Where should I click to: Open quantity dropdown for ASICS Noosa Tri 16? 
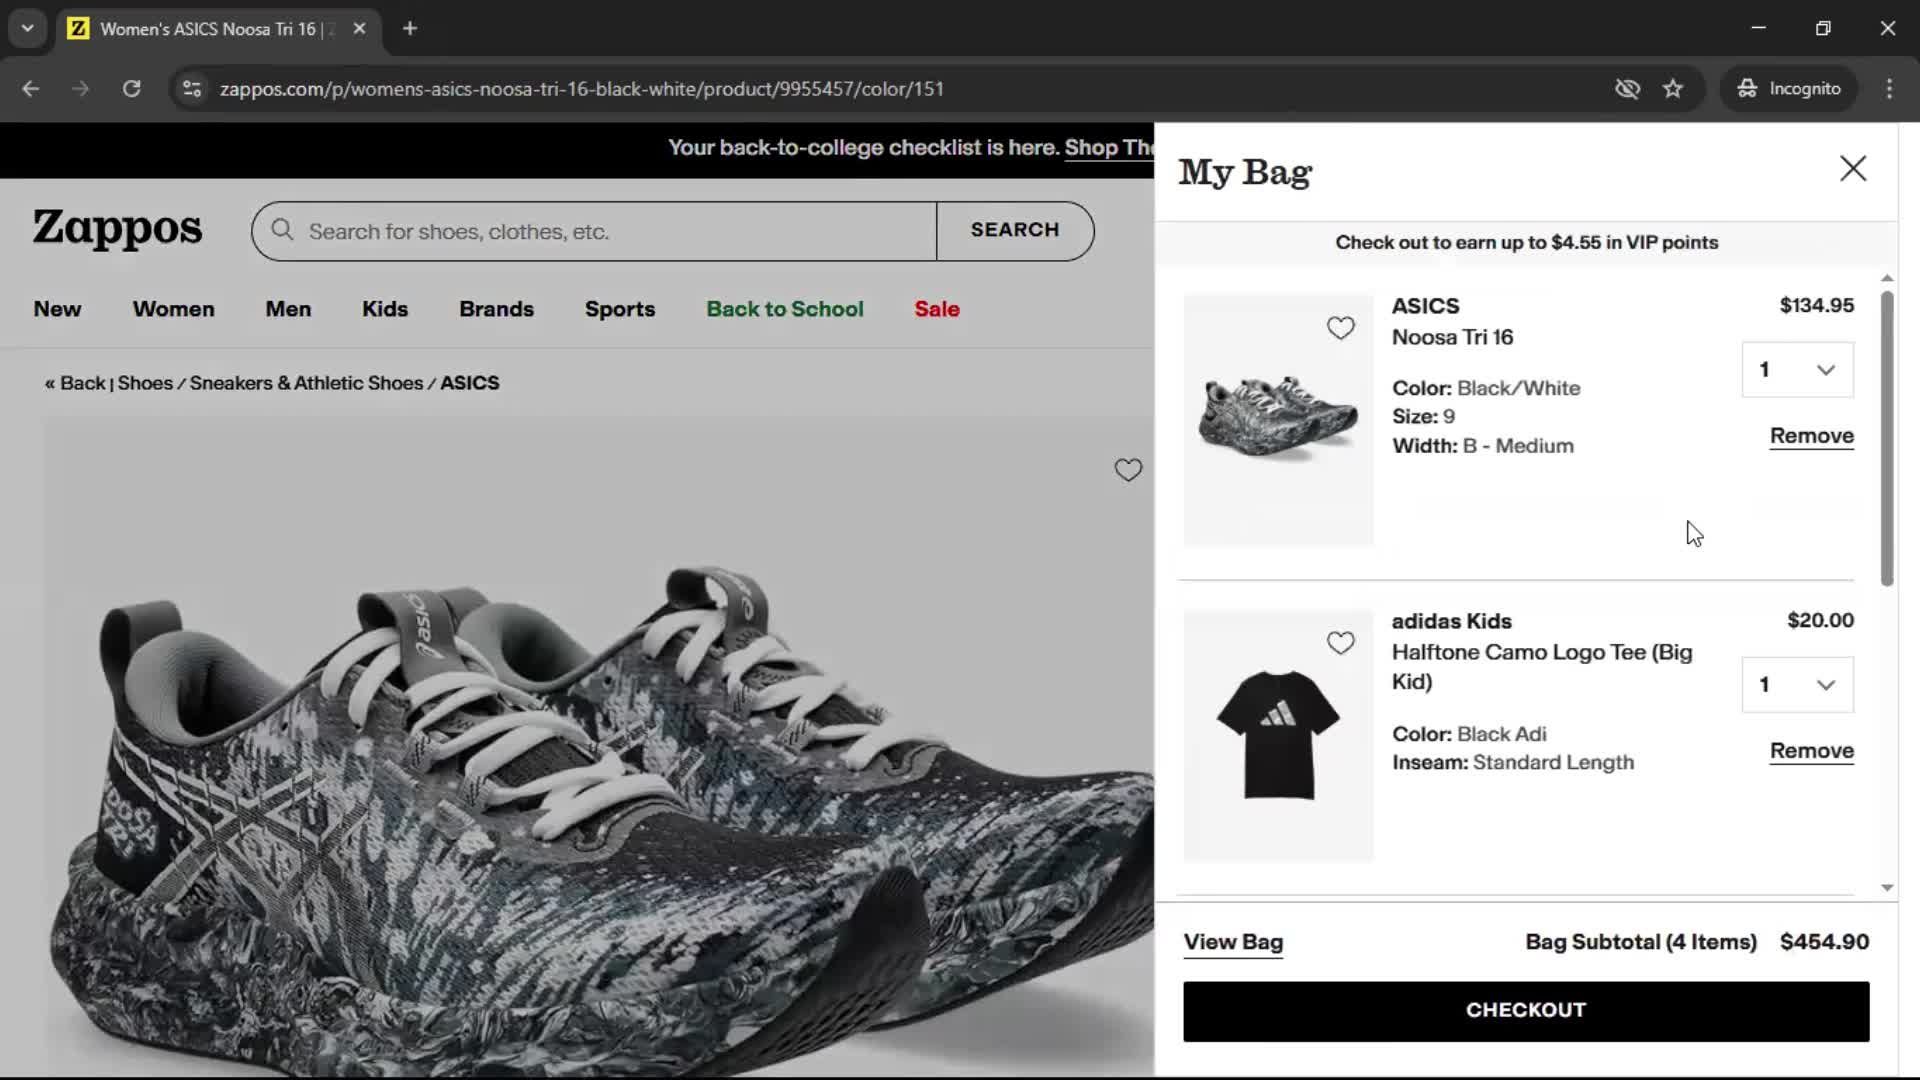[1797, 370]
